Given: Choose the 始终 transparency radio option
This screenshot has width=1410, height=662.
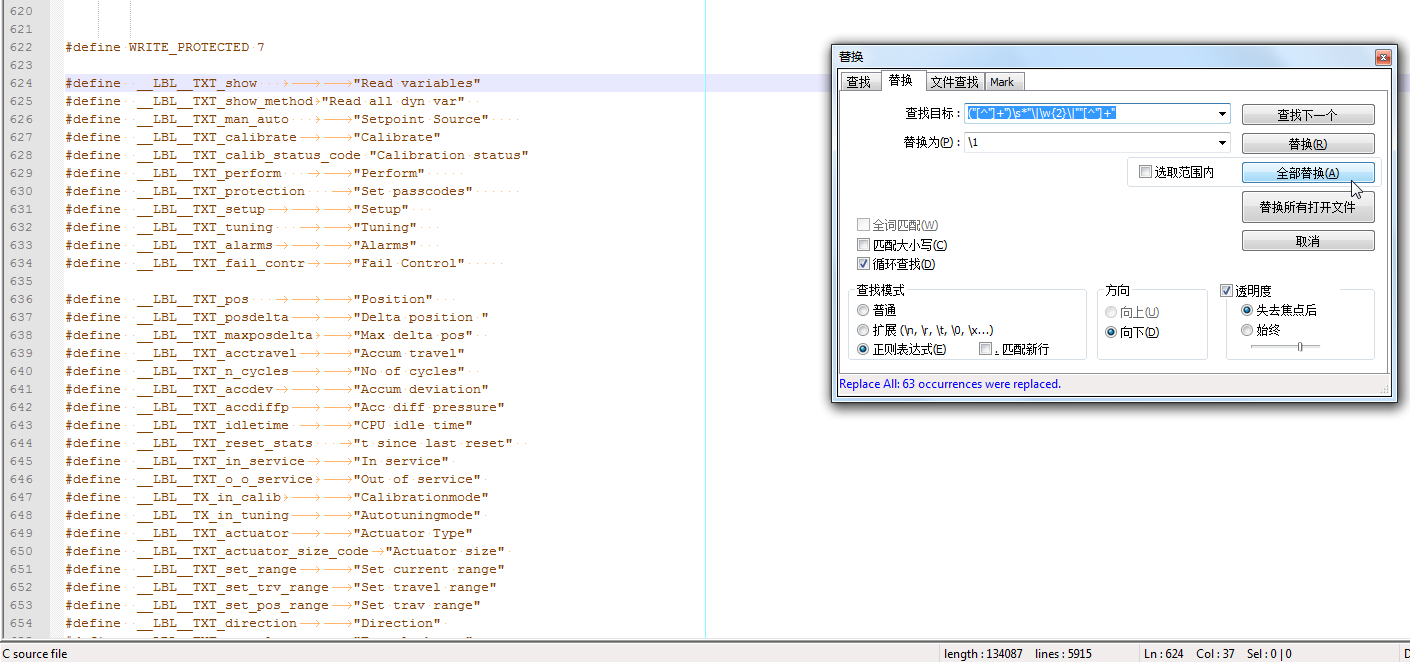Looking at the screenshot, I should pyautogui.click(x=1246, y=330).
